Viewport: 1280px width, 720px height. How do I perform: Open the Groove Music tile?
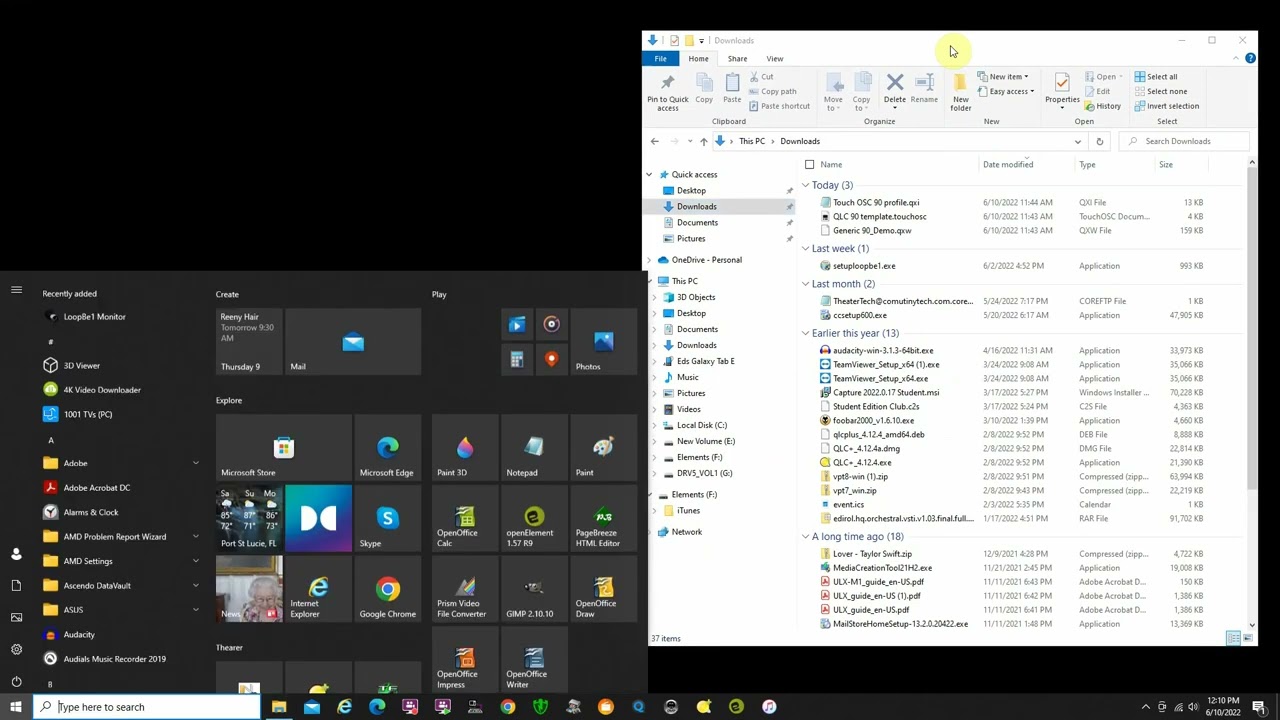point(552,324)
